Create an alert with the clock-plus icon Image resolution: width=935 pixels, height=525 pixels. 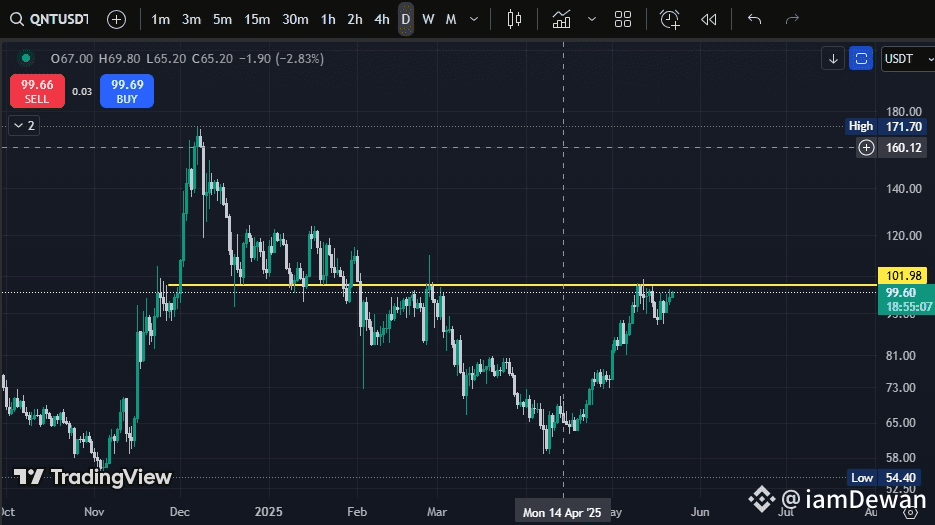coord(670,20)
